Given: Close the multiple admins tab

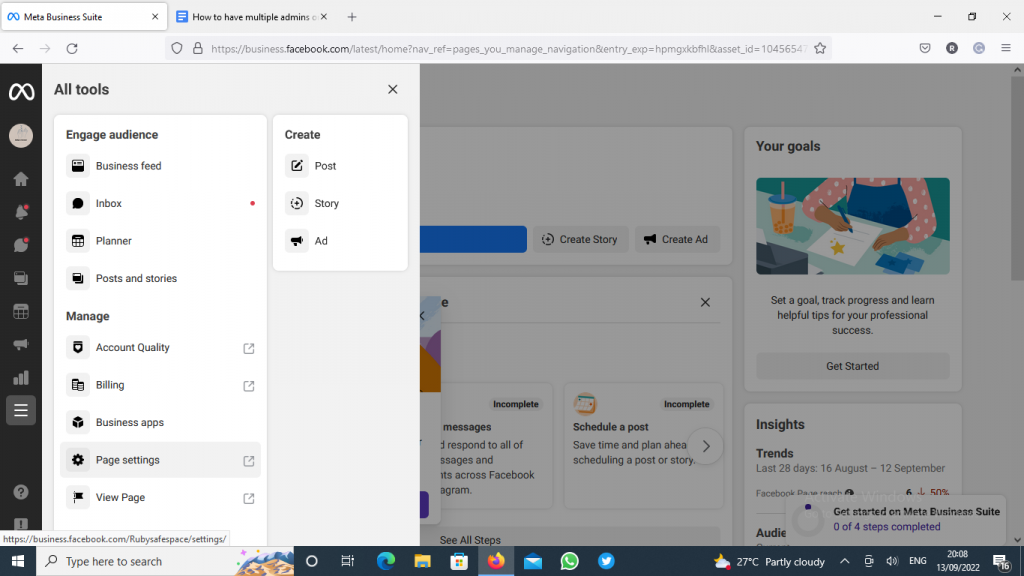Looking at the screenshot, I should coord(324,17).
